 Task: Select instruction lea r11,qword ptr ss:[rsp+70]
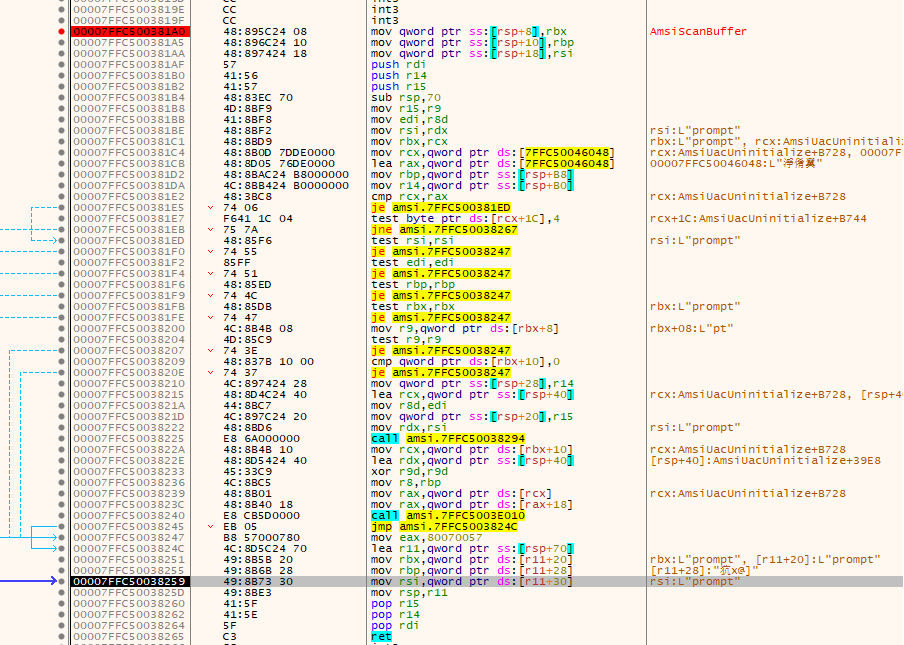point(472,548)
